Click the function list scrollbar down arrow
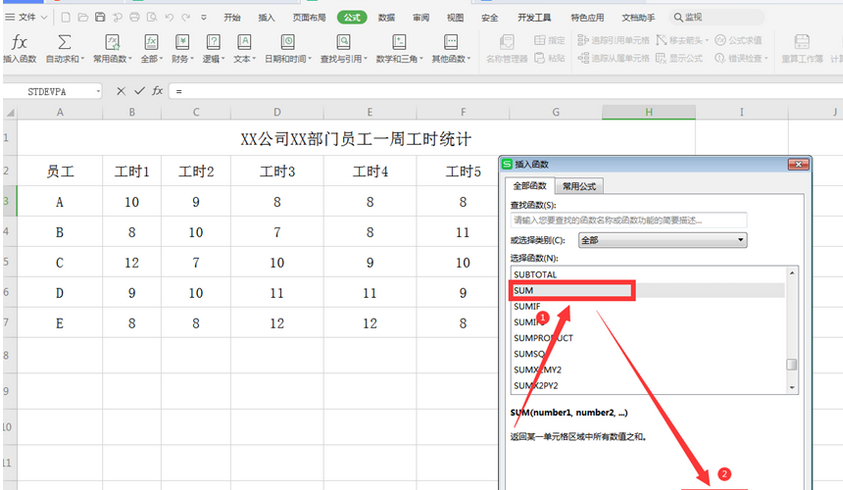The height and width of the screenshot is (490, 843). pos(792,387)
